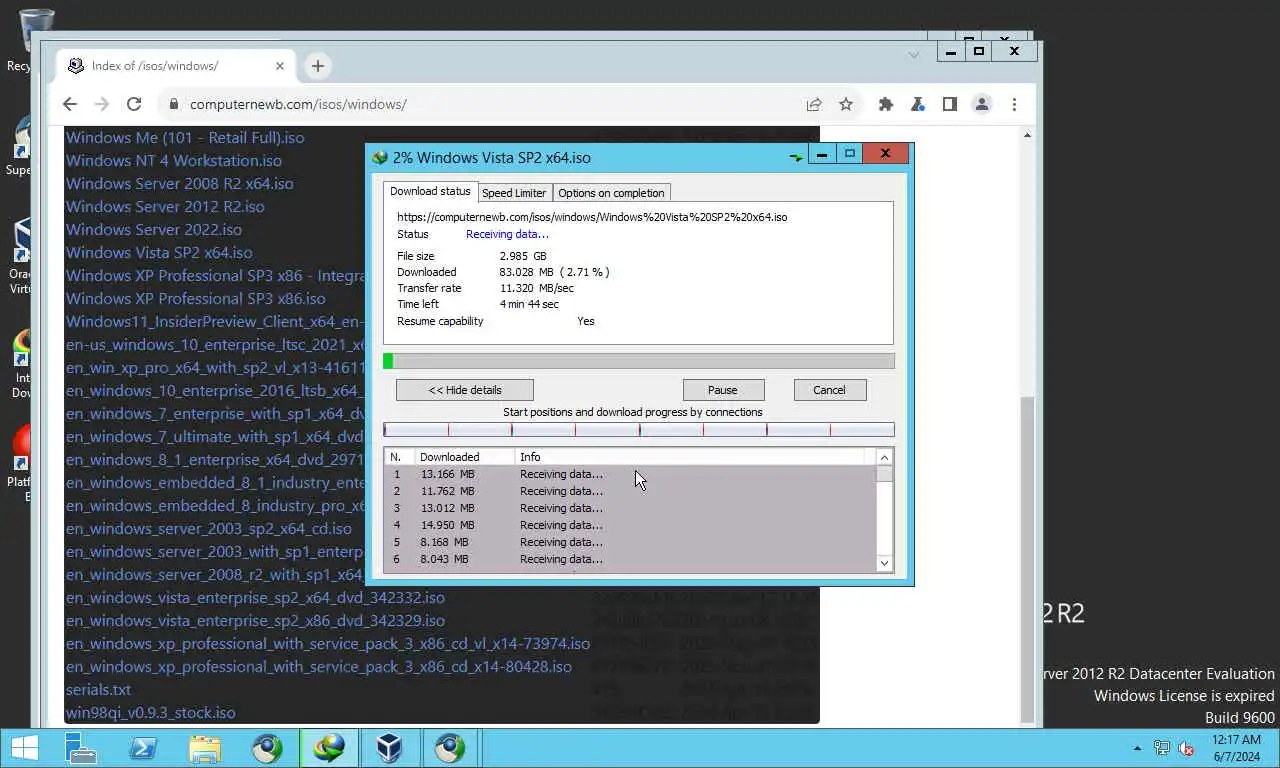
Task: Open Chrome three-dot menu
Action: pyautogui.click(x=1014, y=104)
